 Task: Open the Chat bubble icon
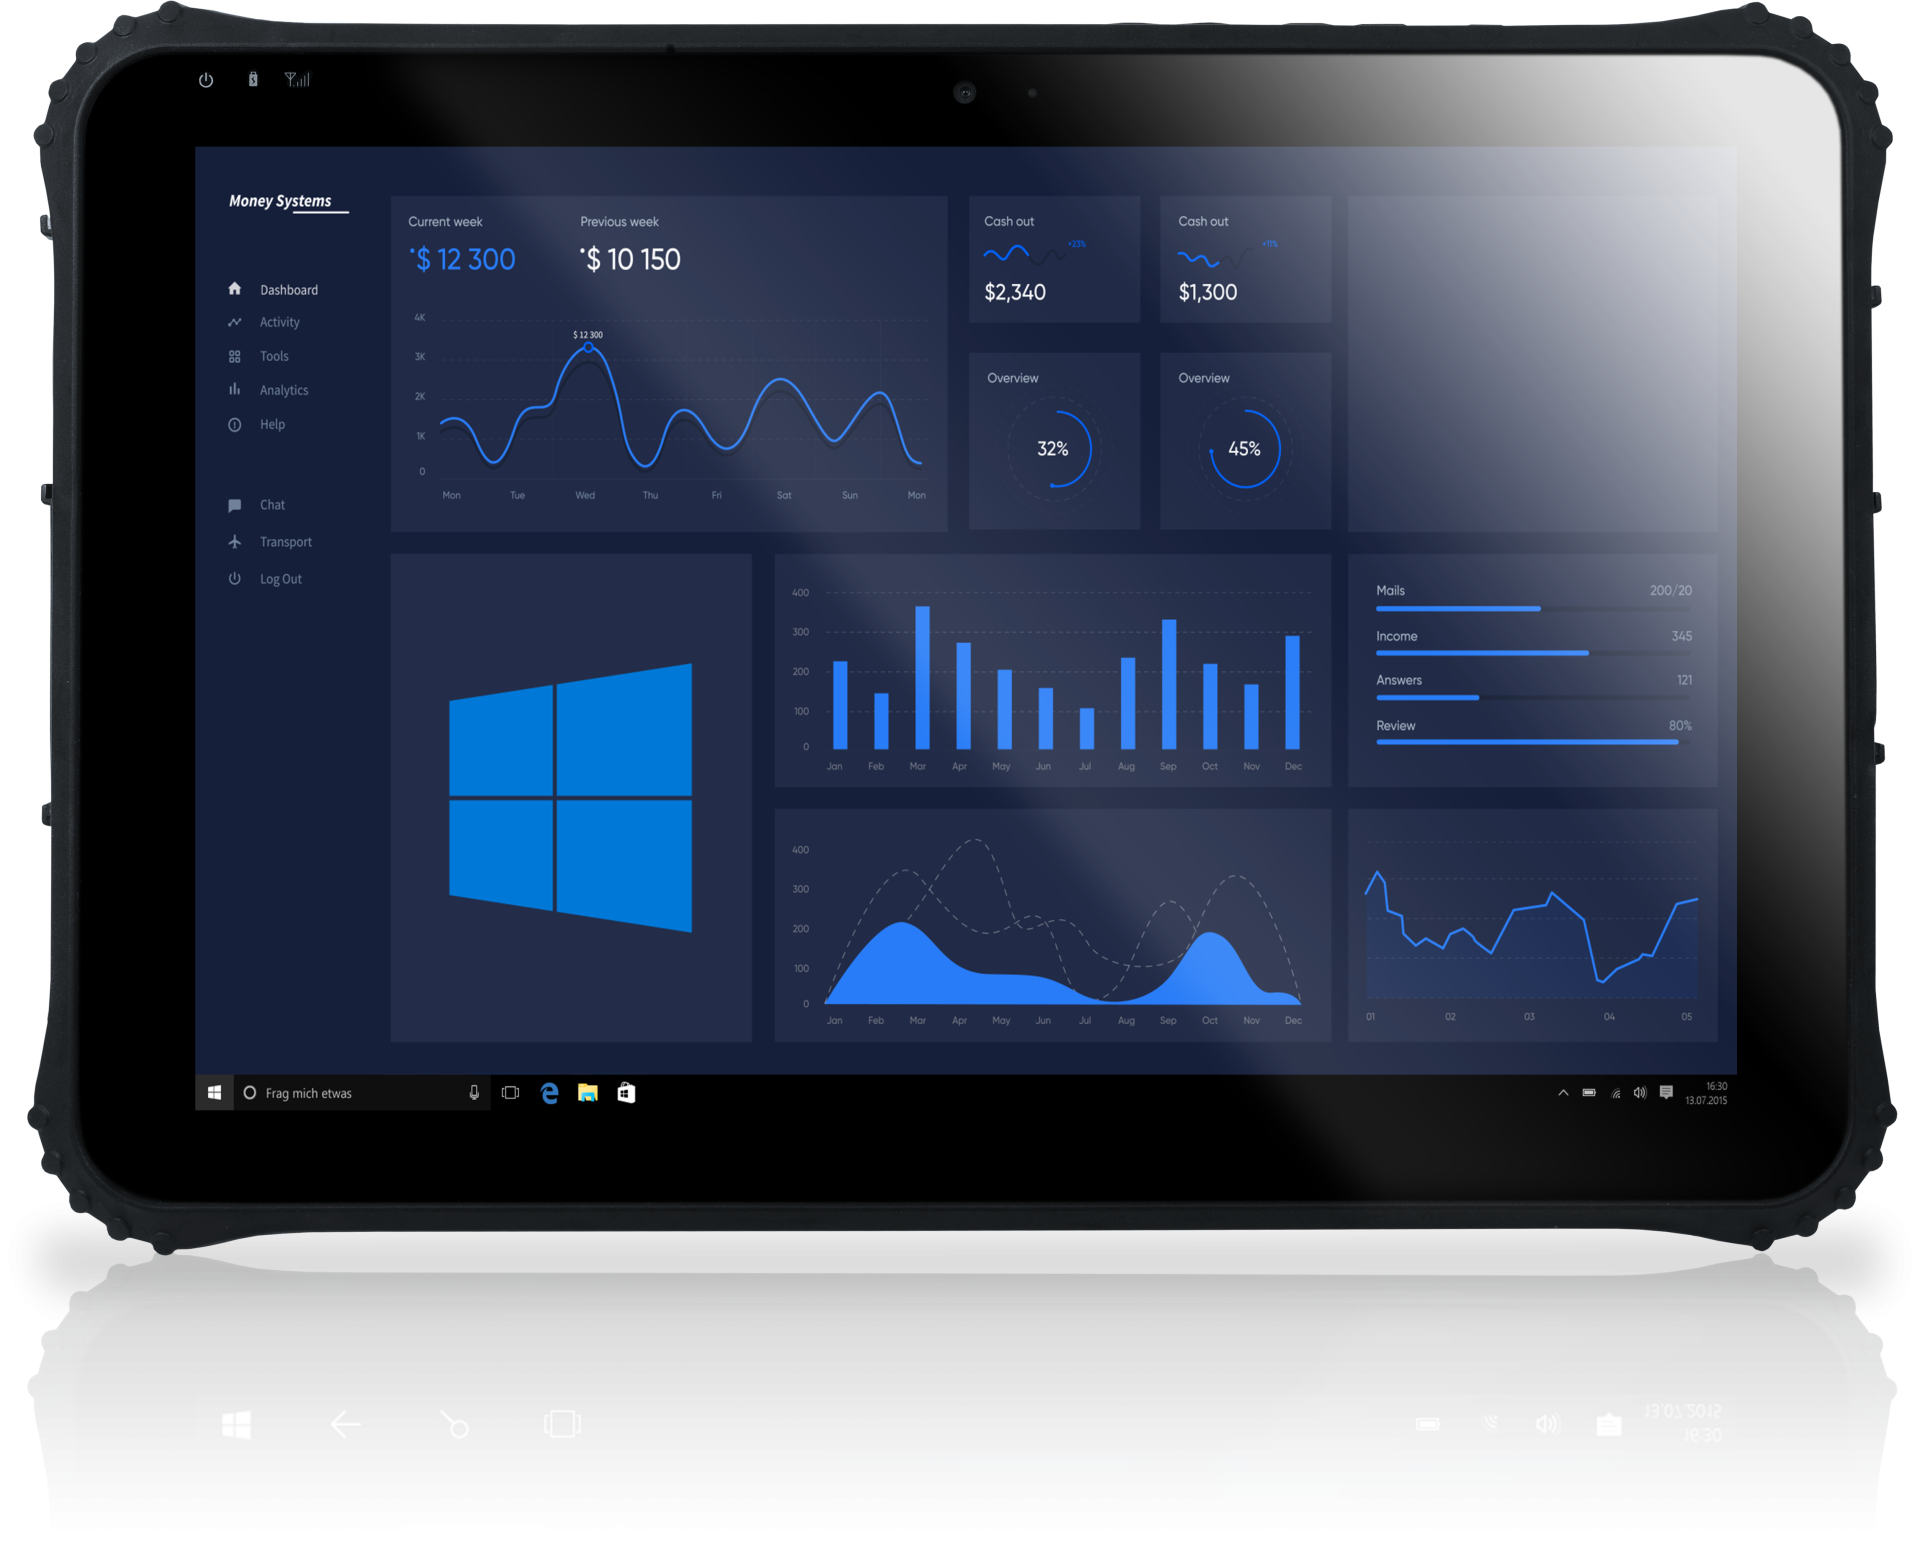235,505
